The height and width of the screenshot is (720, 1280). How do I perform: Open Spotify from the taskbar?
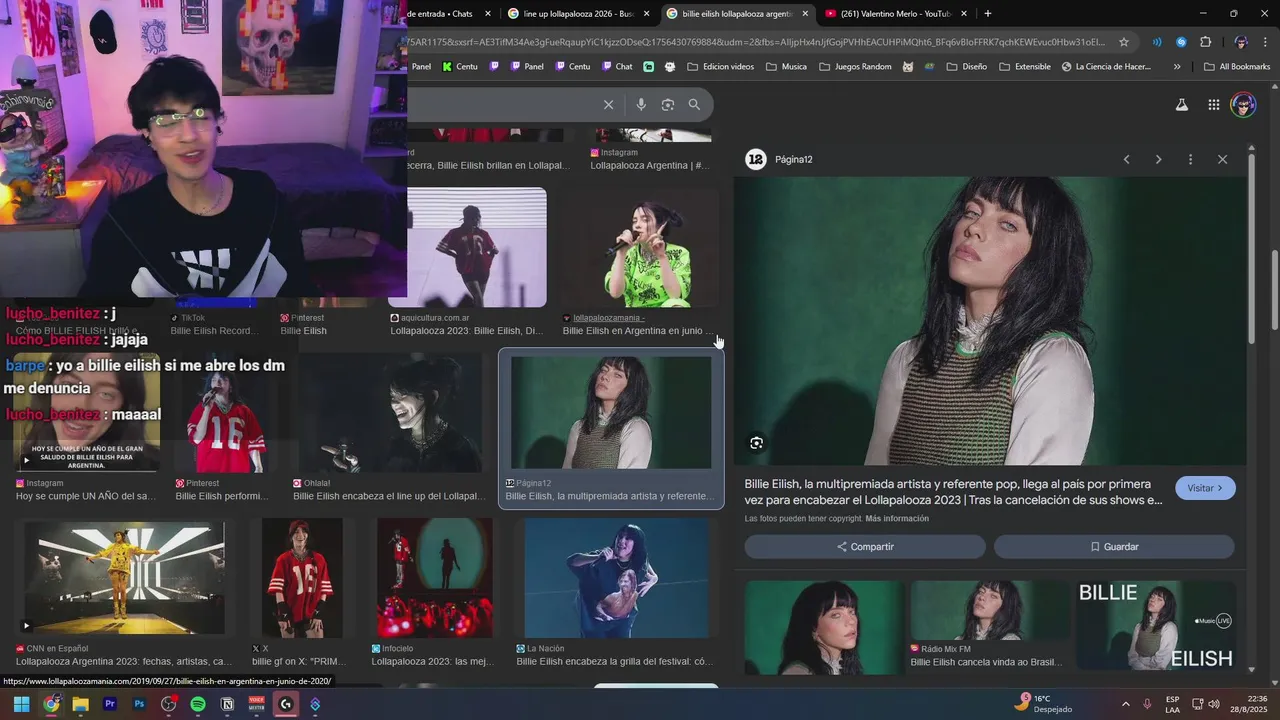(198, 704)
